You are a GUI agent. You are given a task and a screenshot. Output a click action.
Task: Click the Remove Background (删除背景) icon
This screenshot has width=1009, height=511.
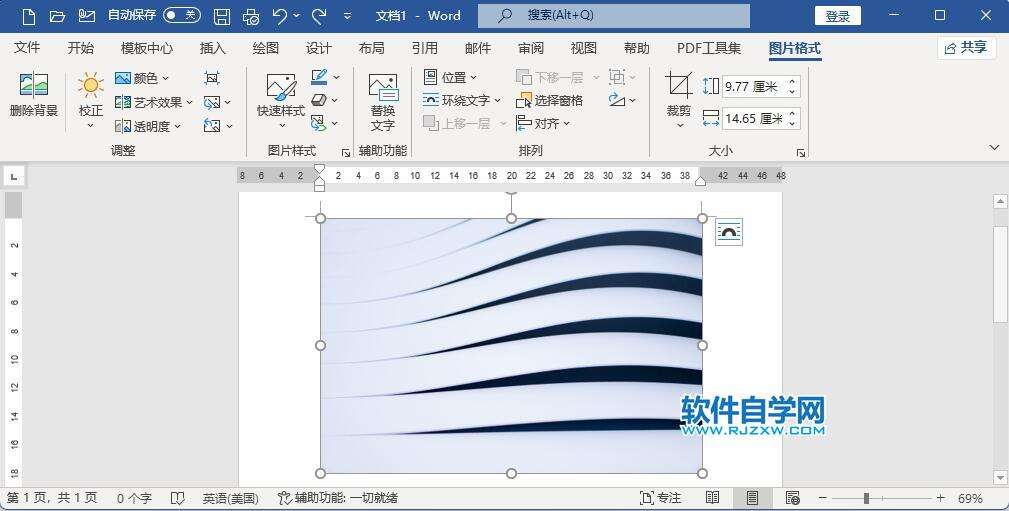click(x=33, y=85)
